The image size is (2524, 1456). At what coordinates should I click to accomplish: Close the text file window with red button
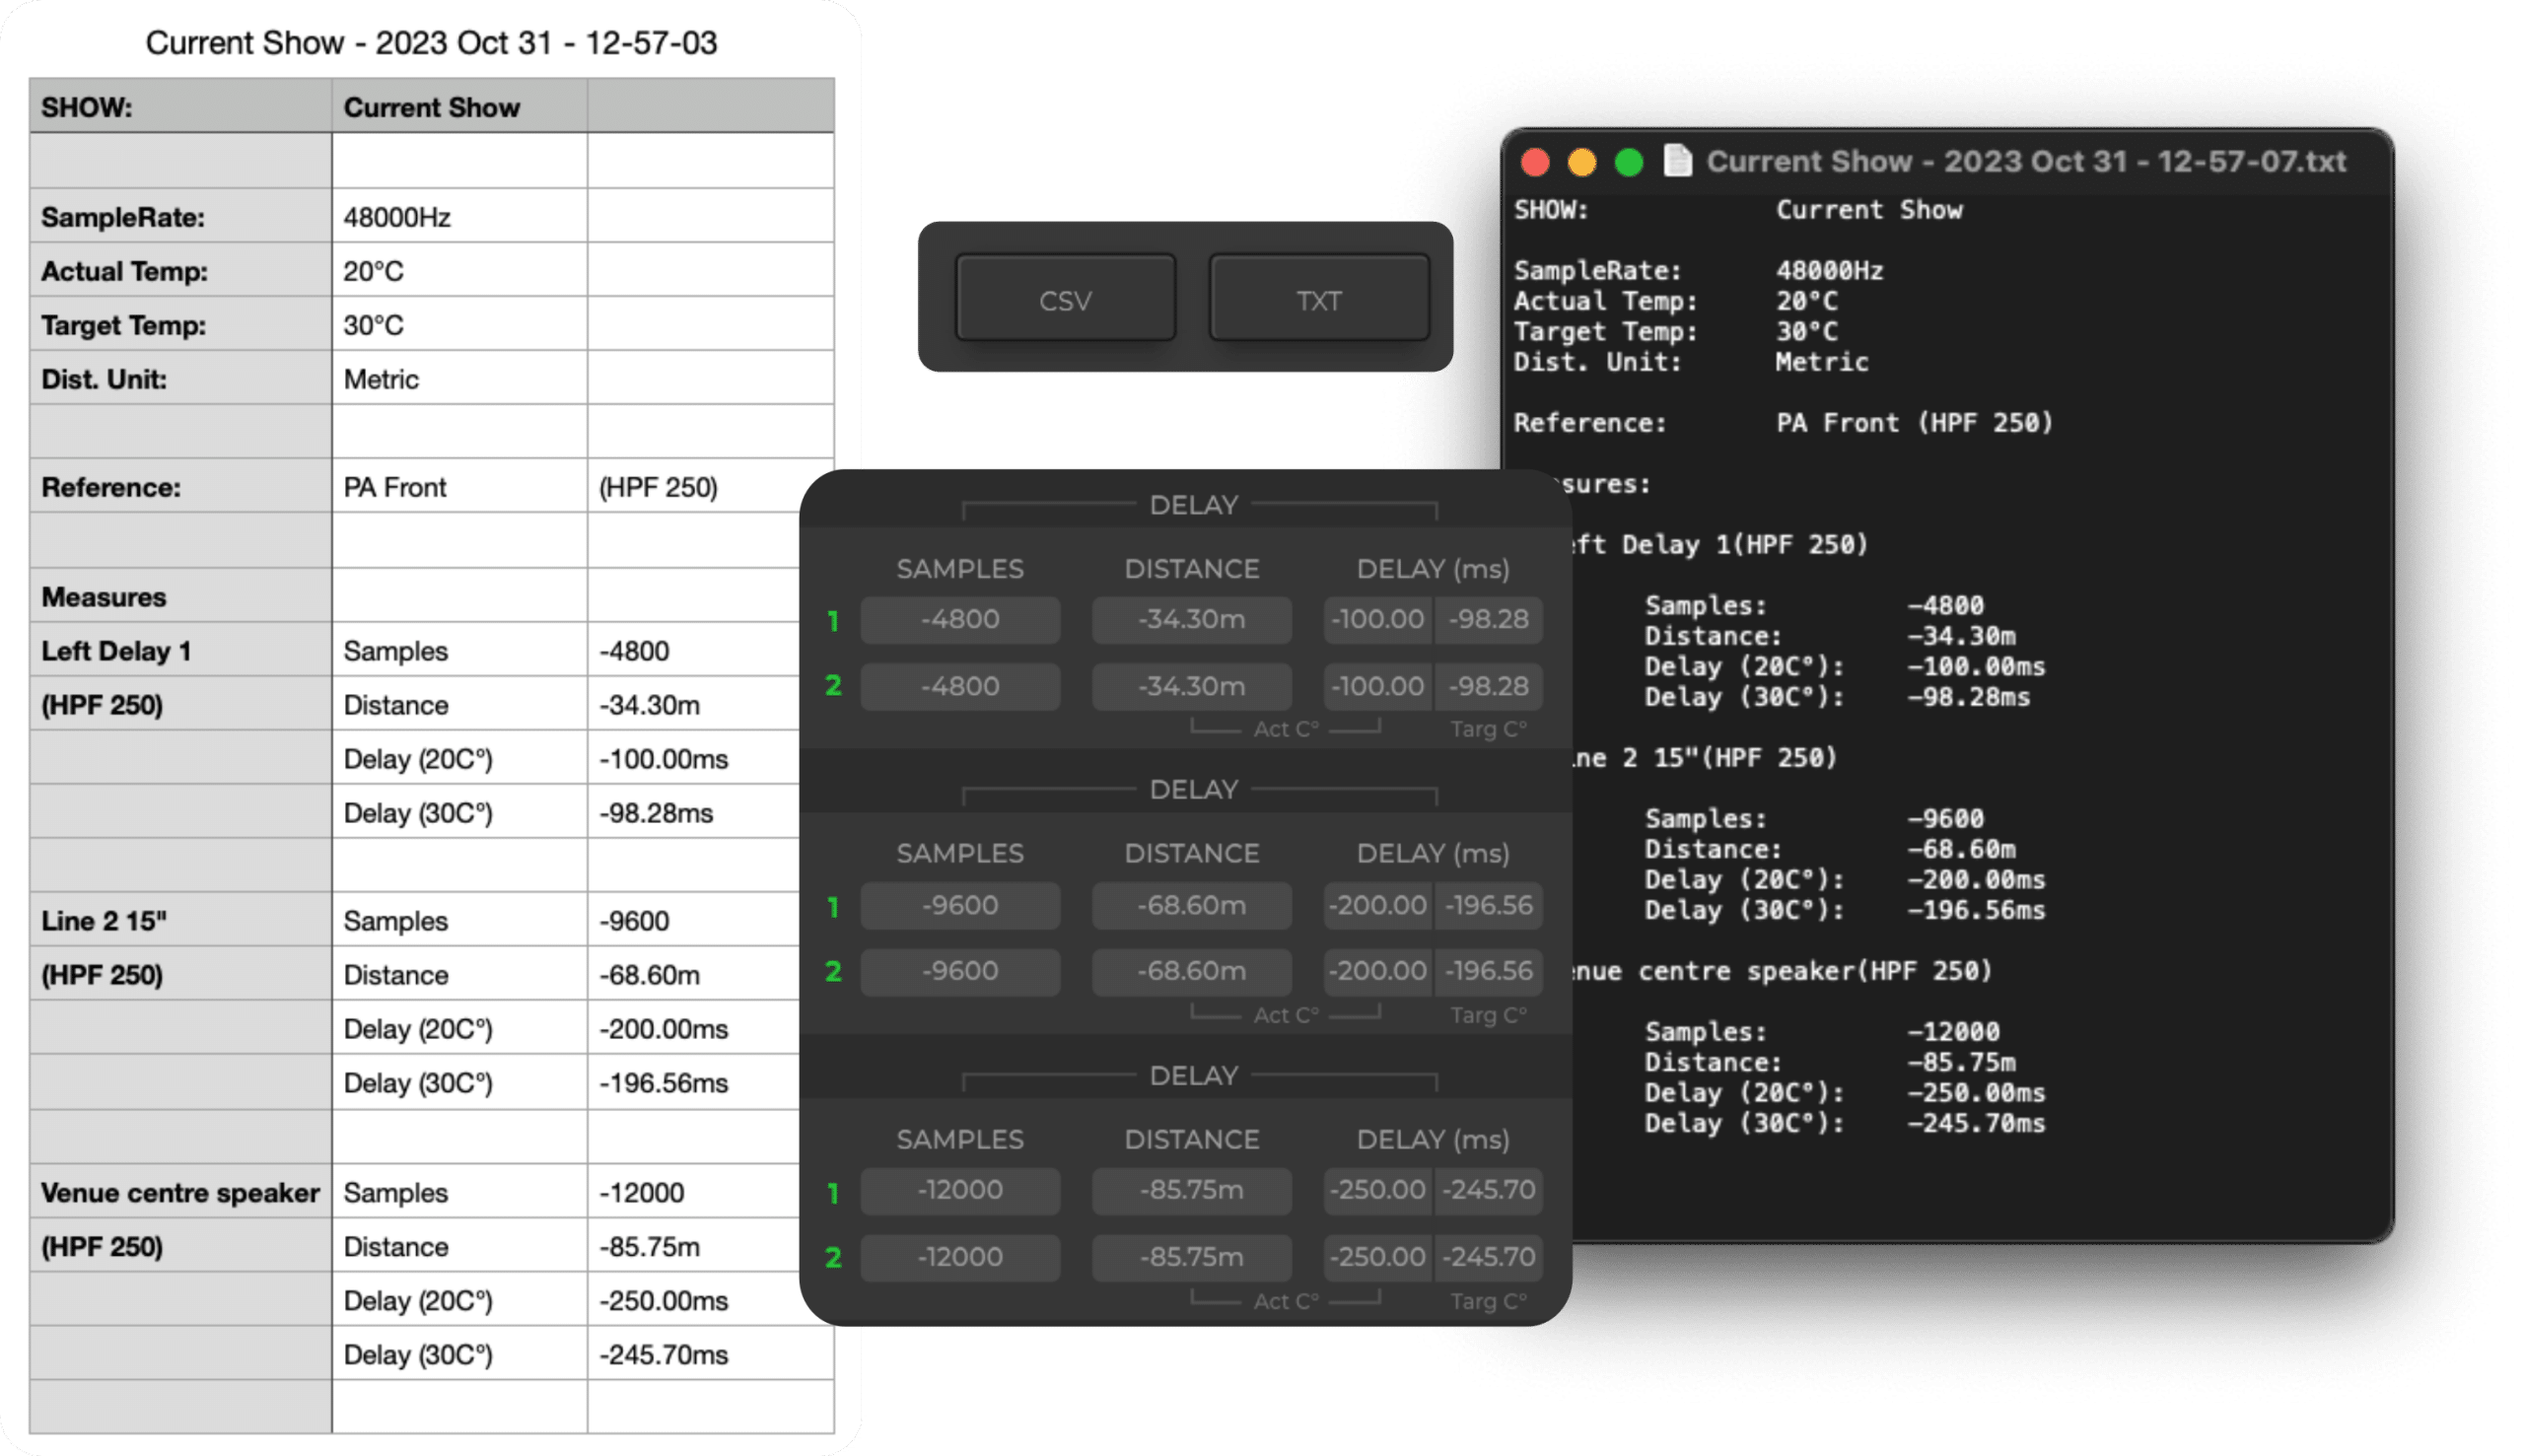(1535, 162)
